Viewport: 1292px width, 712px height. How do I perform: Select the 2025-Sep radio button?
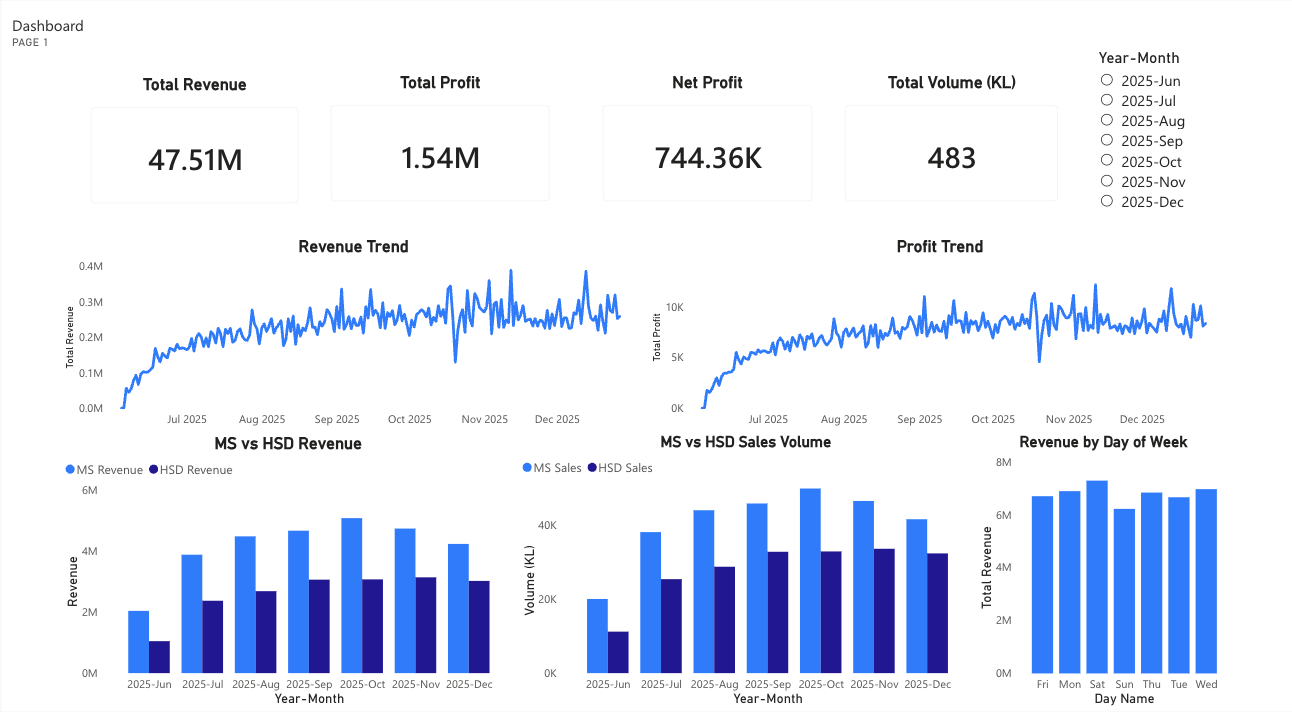(x=1107, y=140)
